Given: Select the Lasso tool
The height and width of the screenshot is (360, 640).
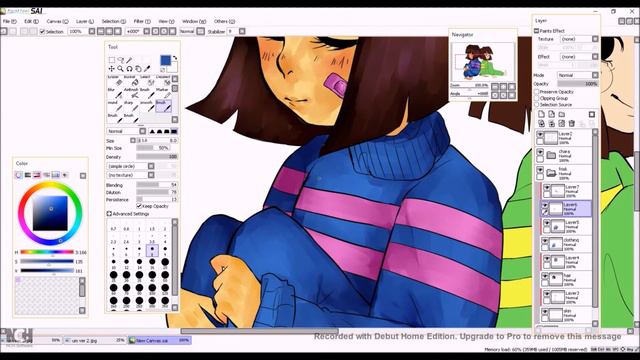Looking at the screenshot, I should tap(120, 60).
